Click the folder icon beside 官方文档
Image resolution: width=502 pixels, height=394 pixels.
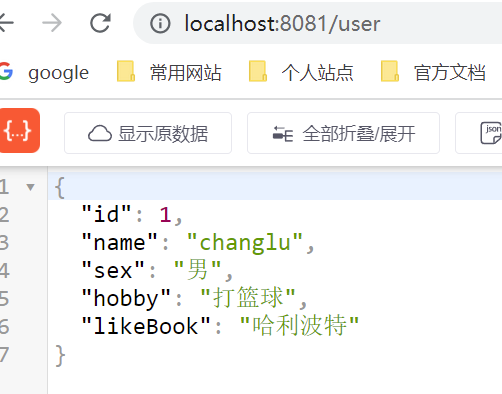[390, 71]
